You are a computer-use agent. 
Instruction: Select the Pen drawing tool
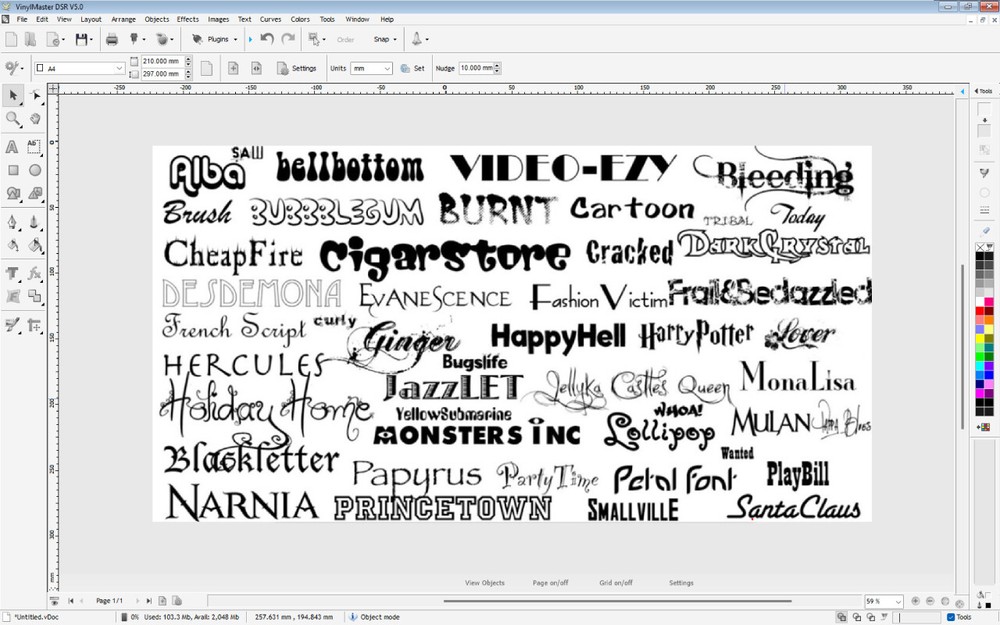(x=12, y=222)
